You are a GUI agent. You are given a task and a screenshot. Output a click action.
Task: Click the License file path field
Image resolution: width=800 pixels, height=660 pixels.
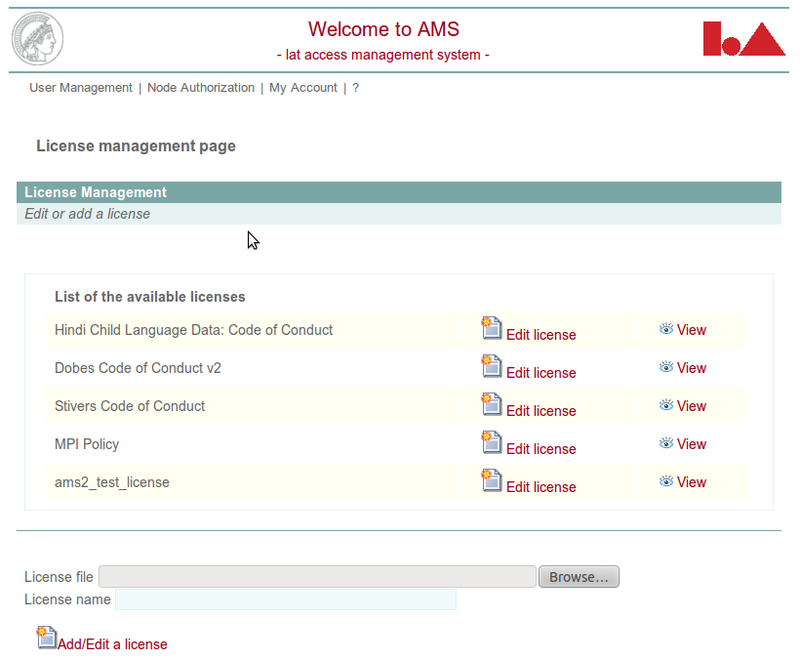[317, 577]
